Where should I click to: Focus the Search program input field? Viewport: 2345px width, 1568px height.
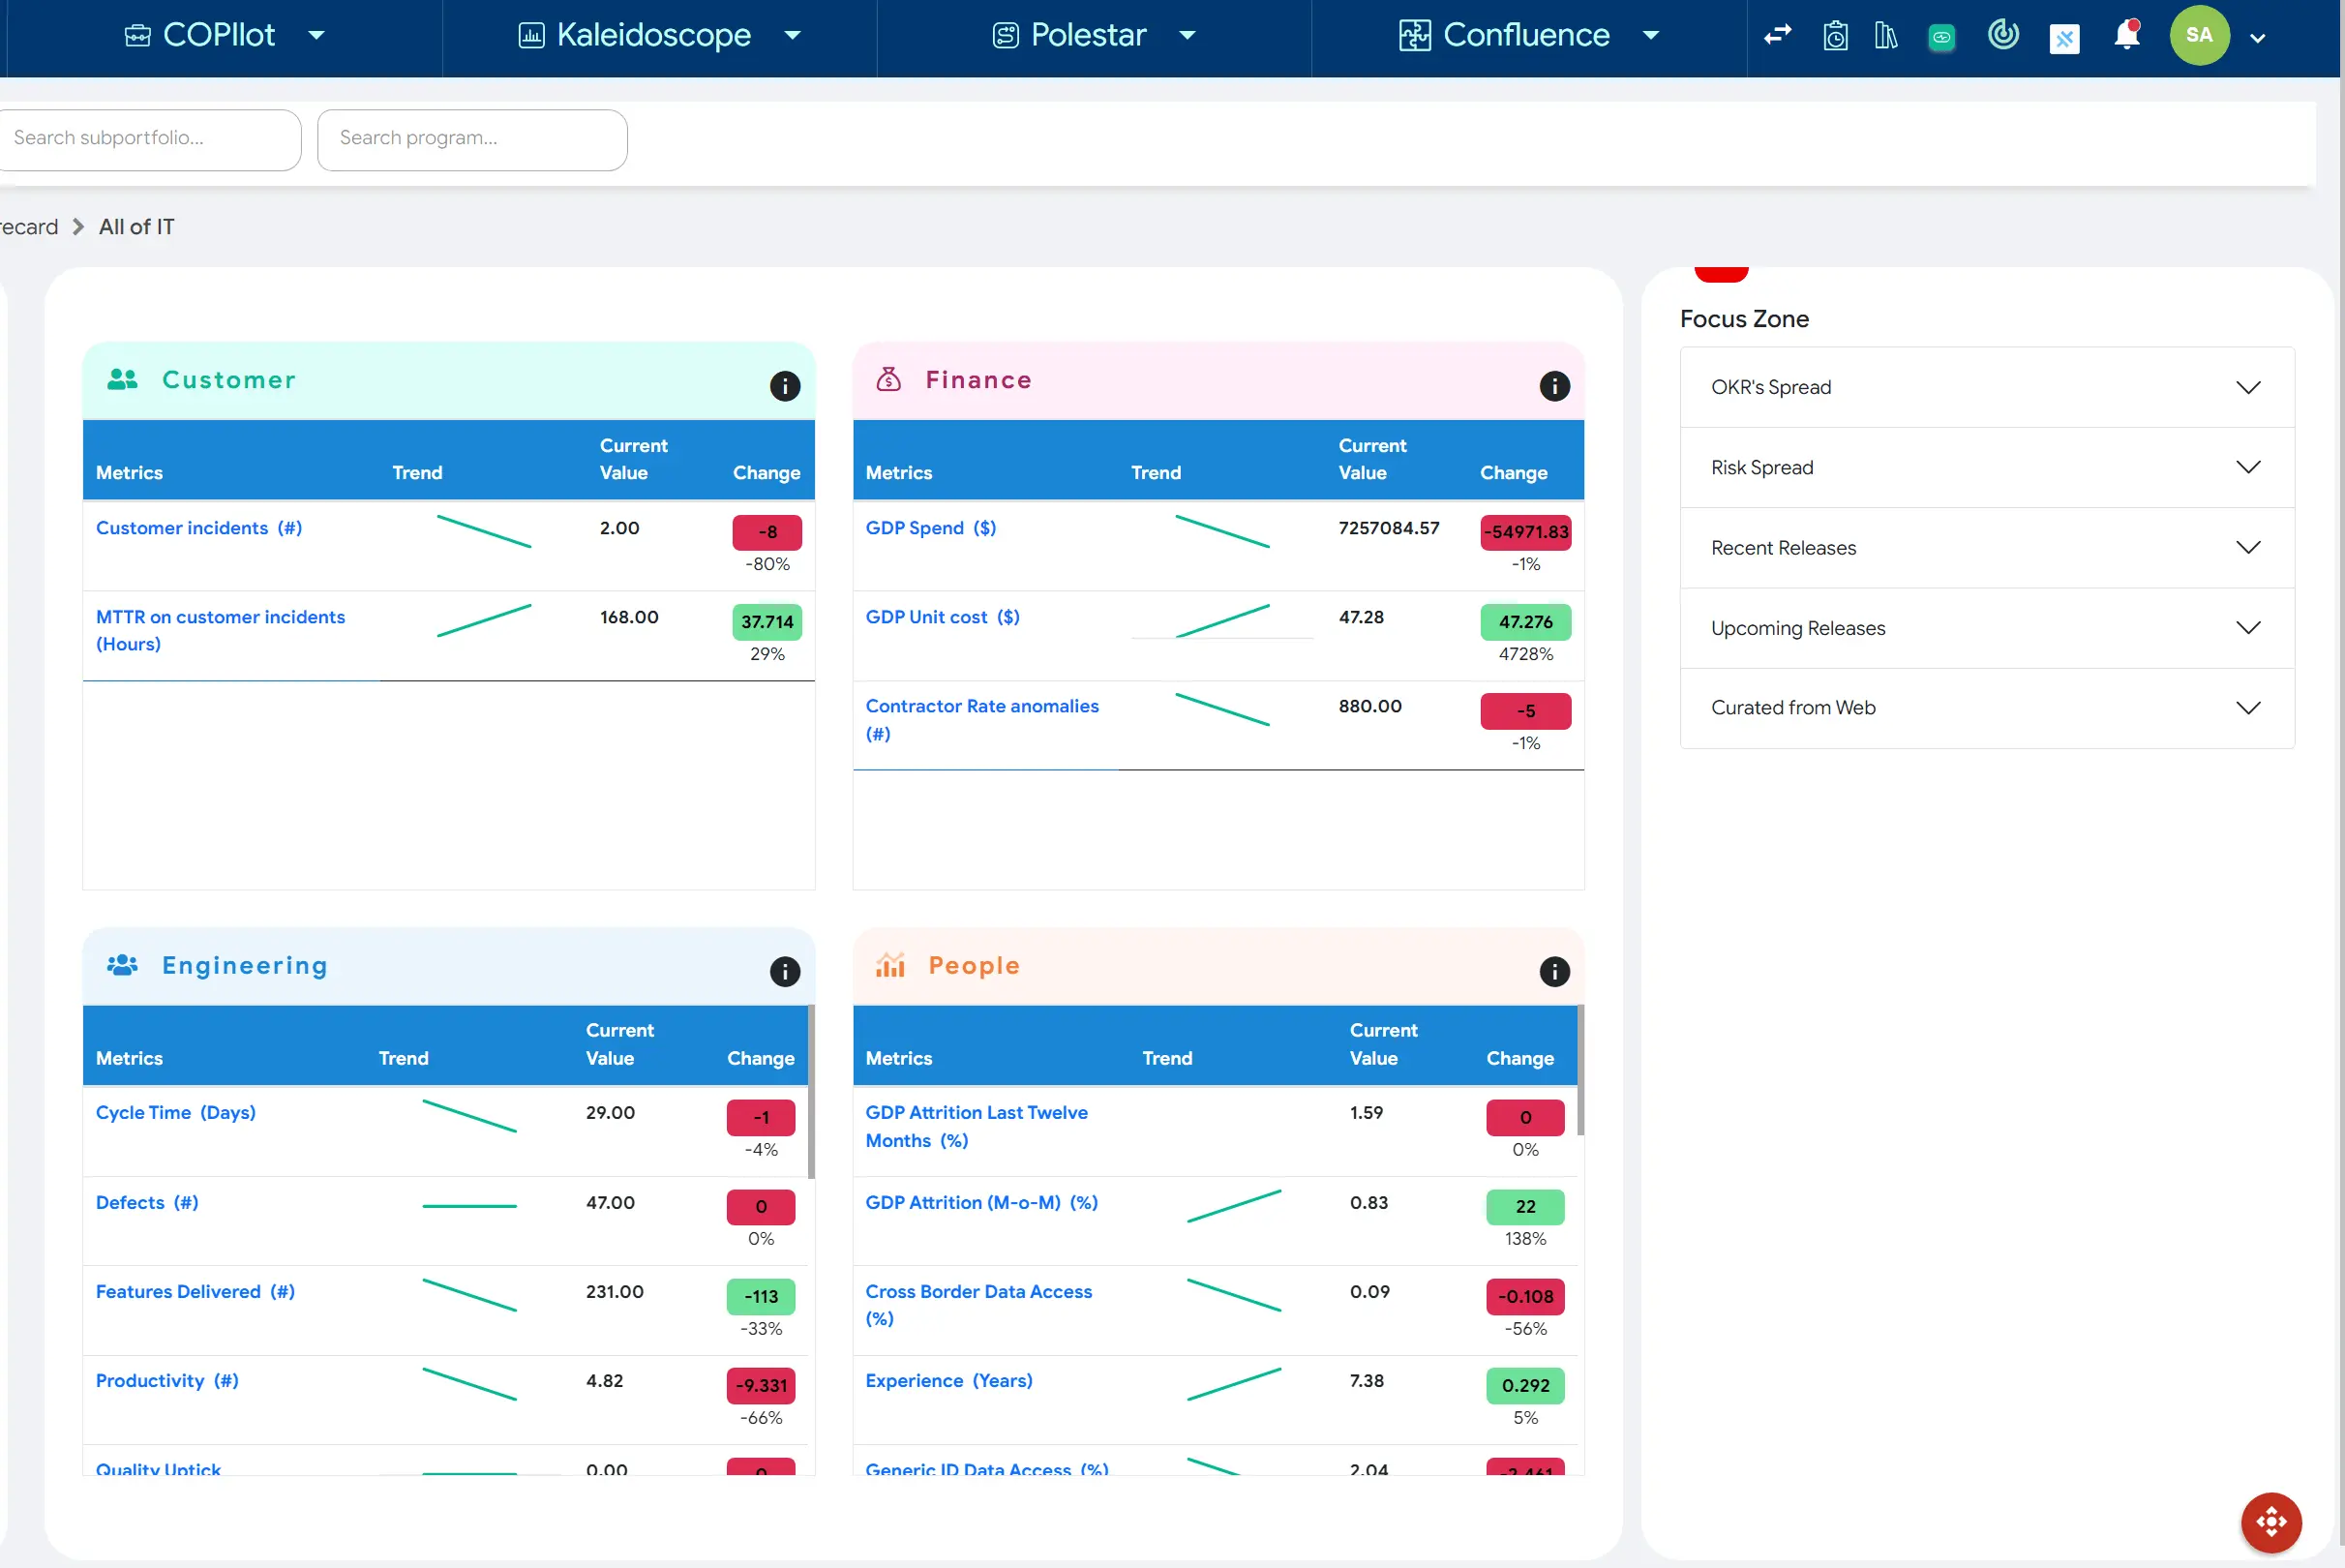click(x=472, y=139)
